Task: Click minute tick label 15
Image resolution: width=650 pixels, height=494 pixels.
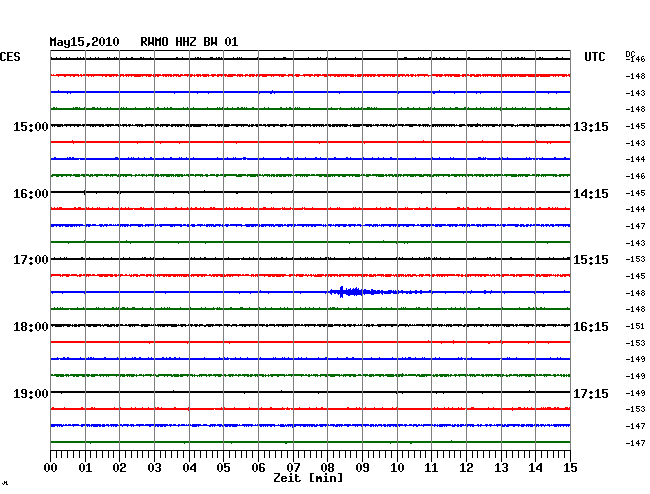Action: [x=570, y=468]
